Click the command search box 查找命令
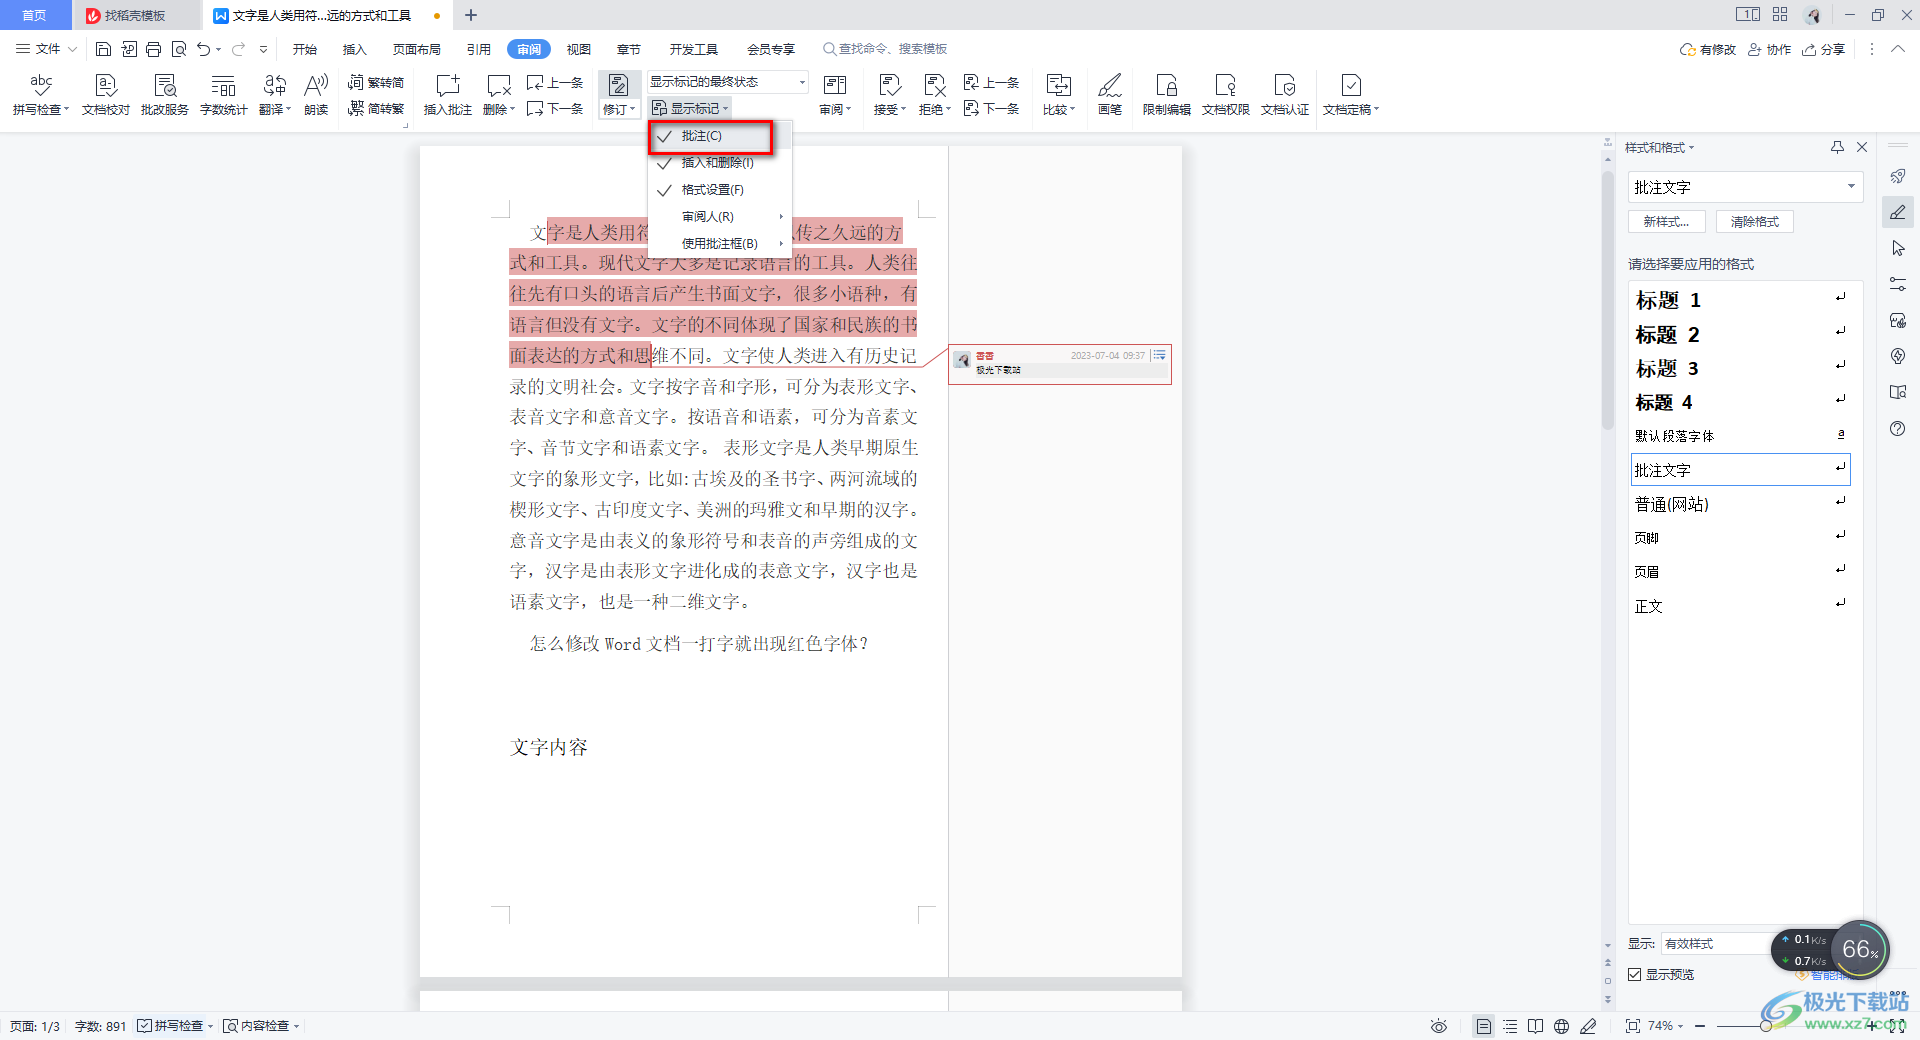 (x=885, y=49)
